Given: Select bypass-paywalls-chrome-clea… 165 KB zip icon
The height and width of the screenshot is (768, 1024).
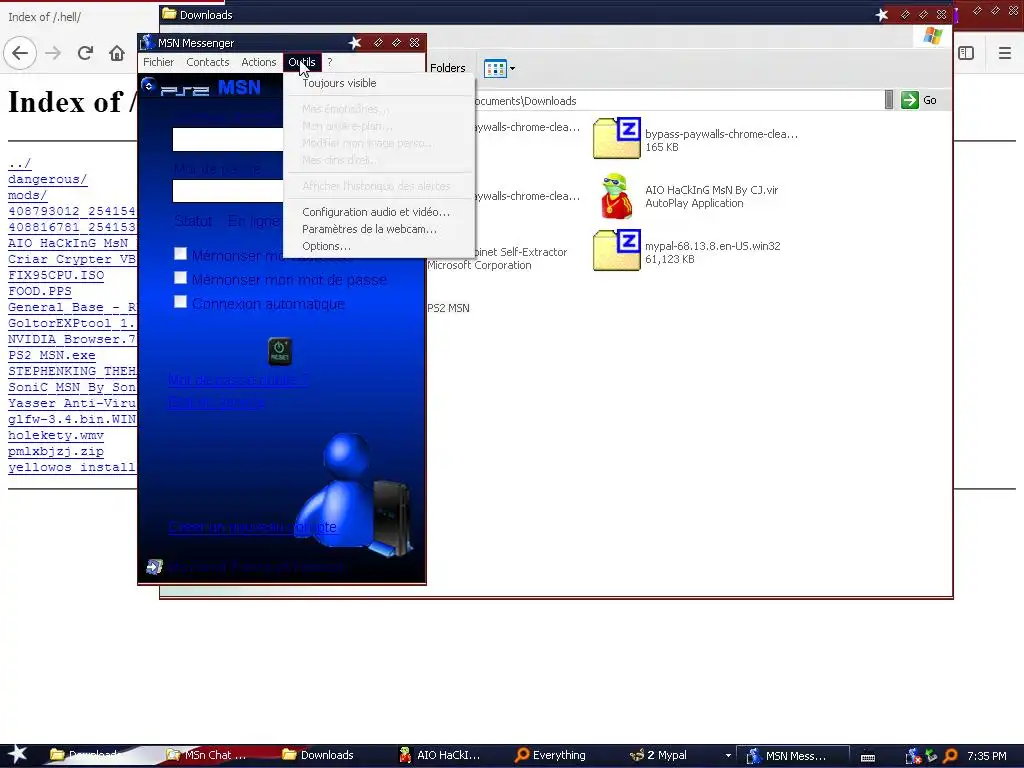Looking at the screenshot, I should 616,138.
